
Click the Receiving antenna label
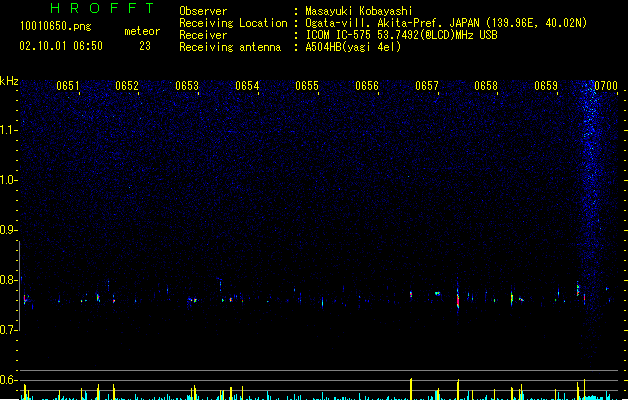coord(230,47)
